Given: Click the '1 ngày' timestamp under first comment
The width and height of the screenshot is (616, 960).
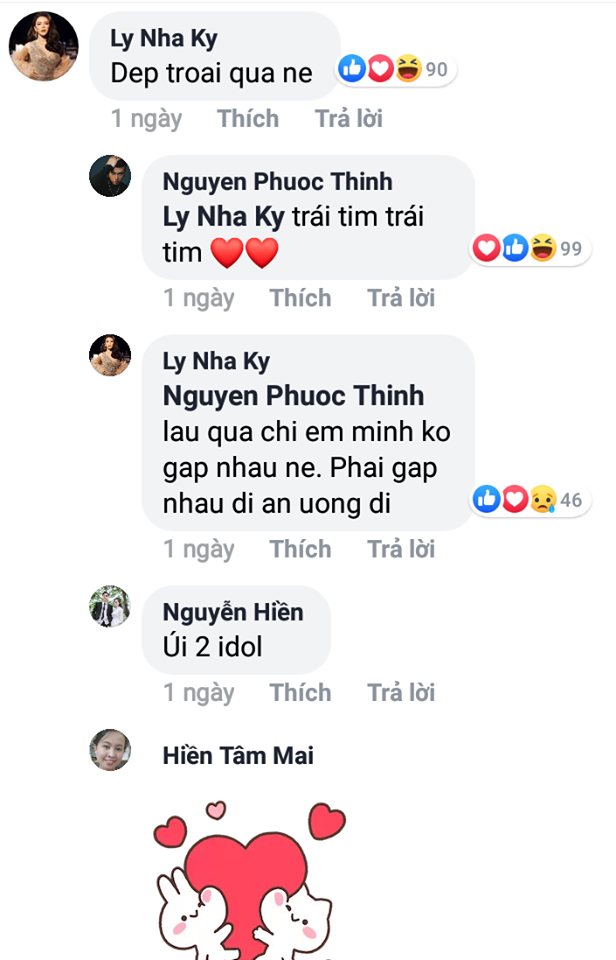Looking at the screenshot, I should [146, 119].
